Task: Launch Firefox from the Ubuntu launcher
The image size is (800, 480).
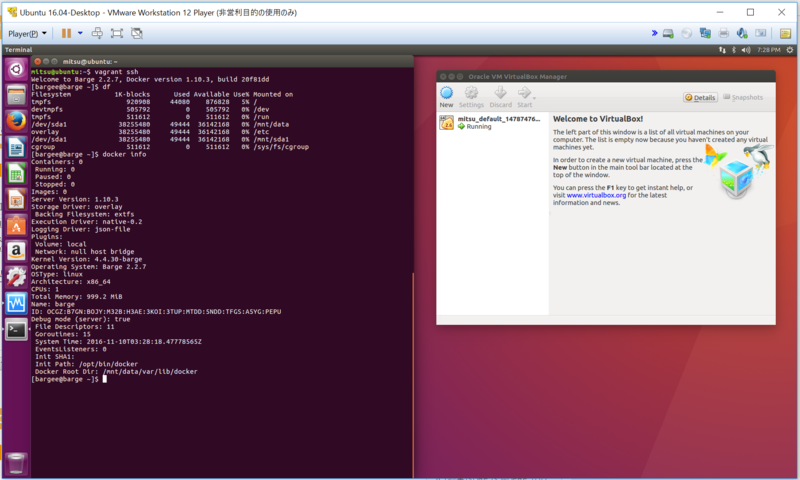Action: 16,121
